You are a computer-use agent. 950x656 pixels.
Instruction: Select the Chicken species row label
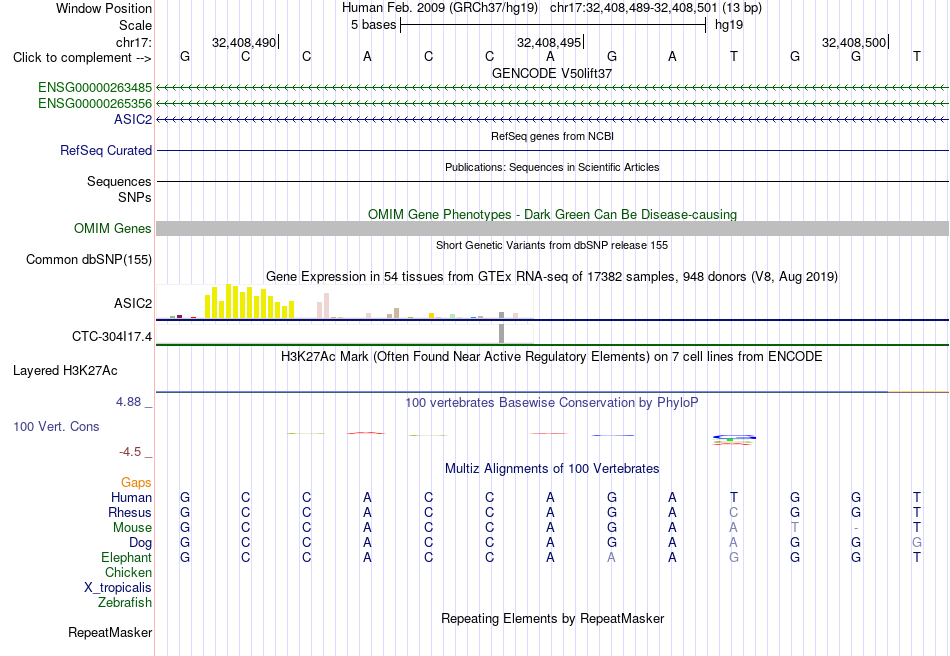[x=128, y=572]
